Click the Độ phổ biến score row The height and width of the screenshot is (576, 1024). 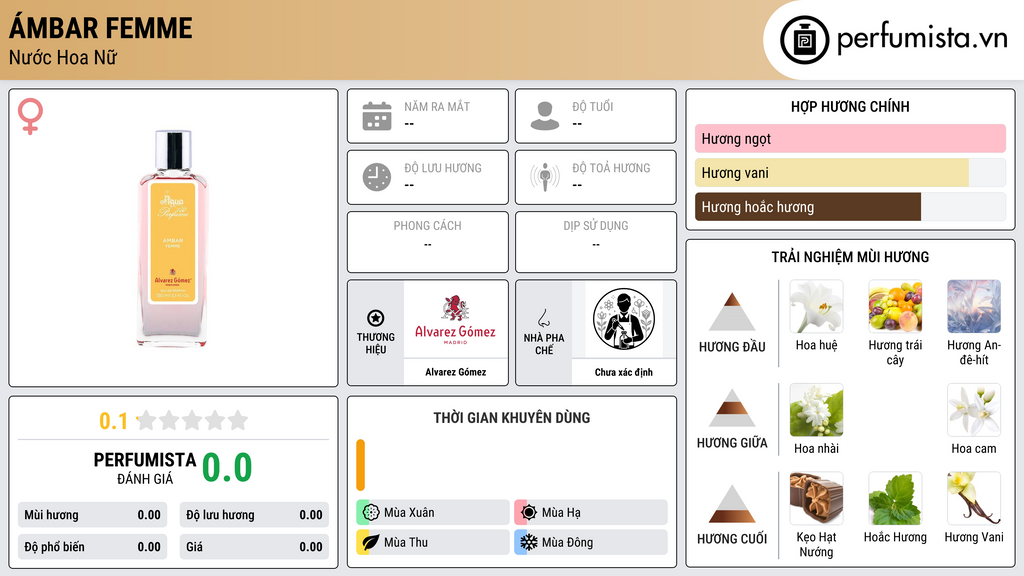[92, 547]
